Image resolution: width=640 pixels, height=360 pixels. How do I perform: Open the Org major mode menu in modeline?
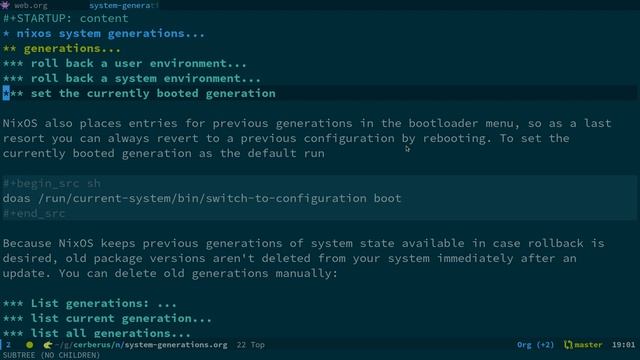[x=524, y=345]
